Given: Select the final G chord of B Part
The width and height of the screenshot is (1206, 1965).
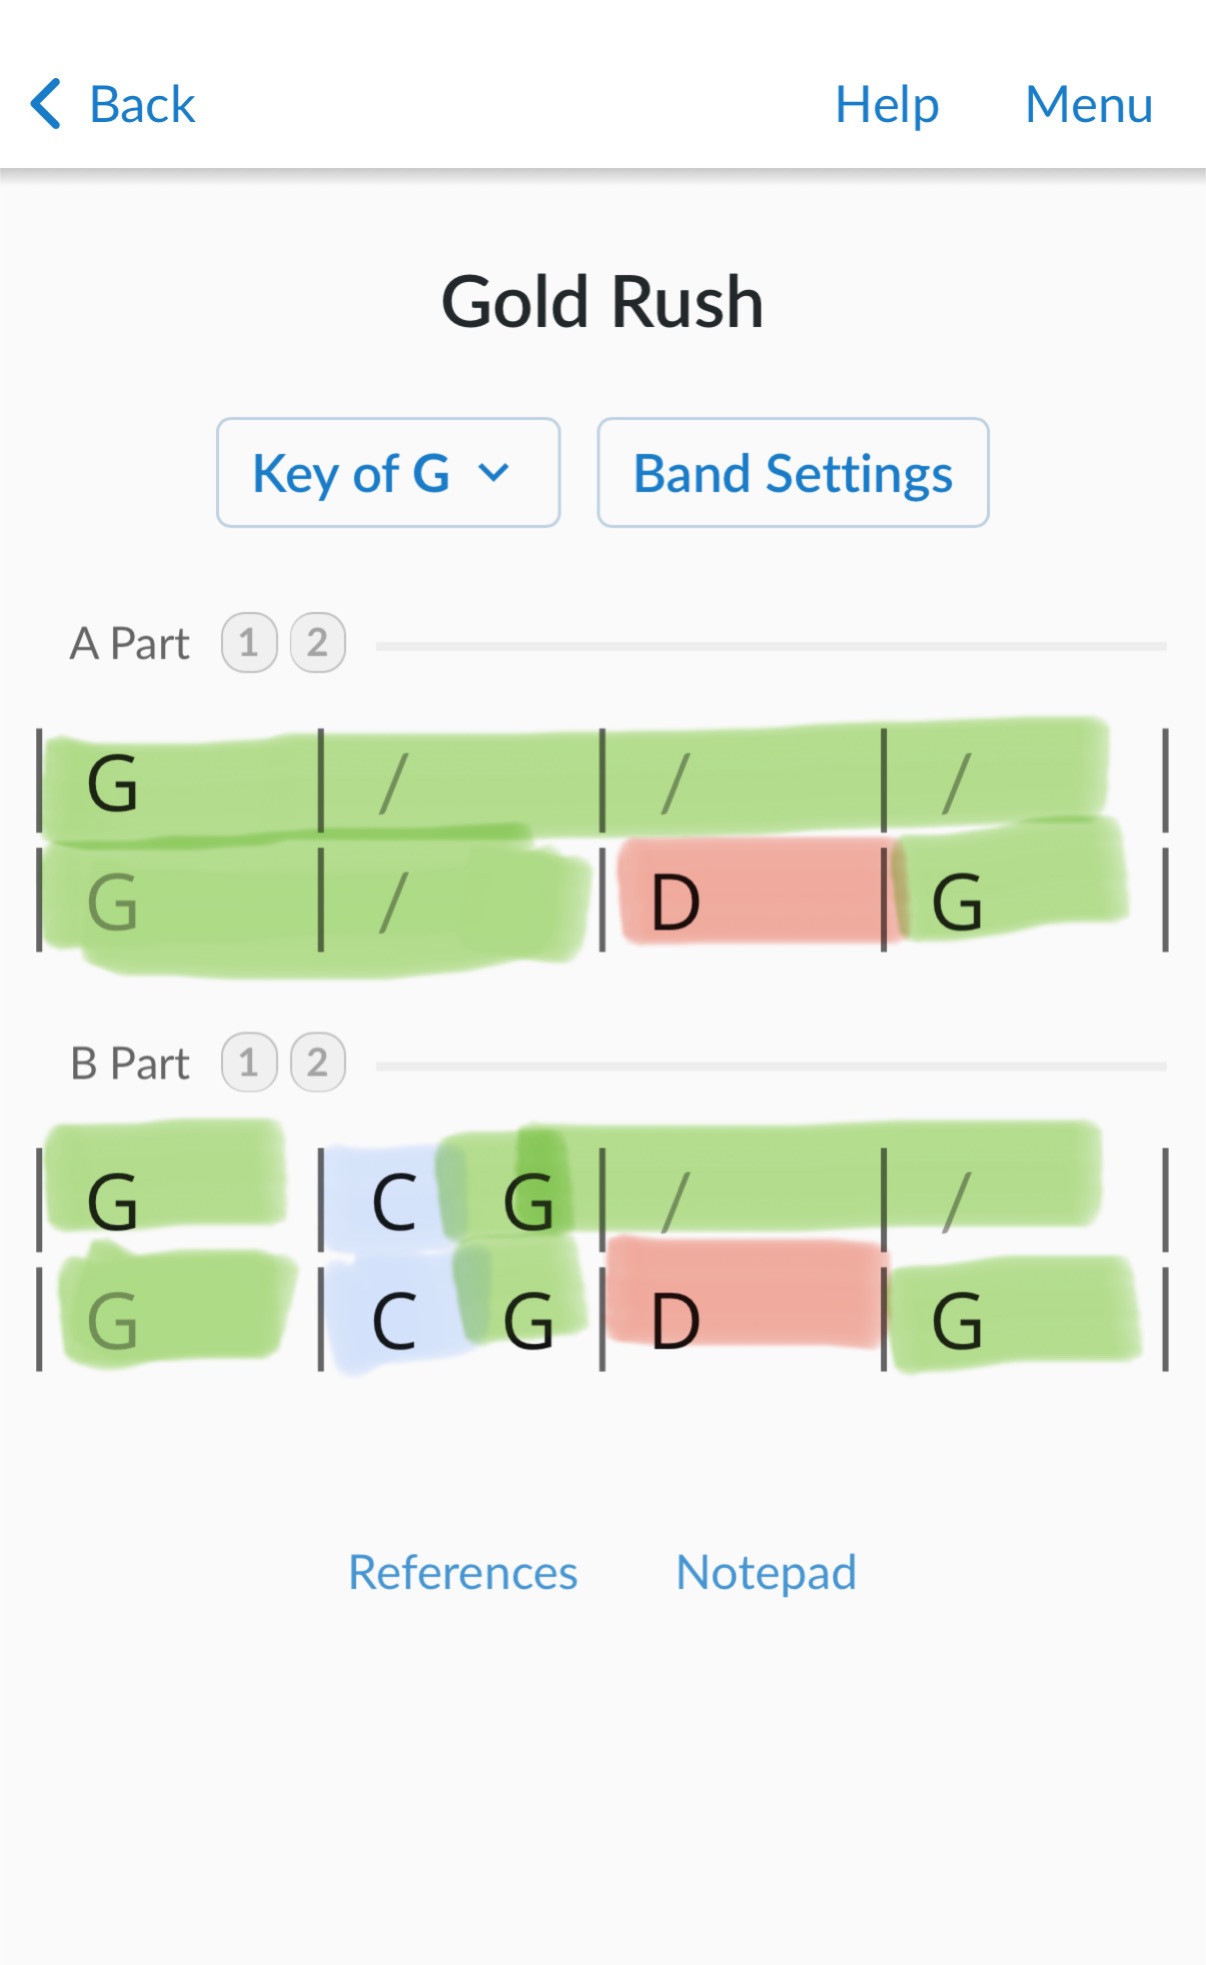Looking at the screenshot, I should pos(957,1321).
